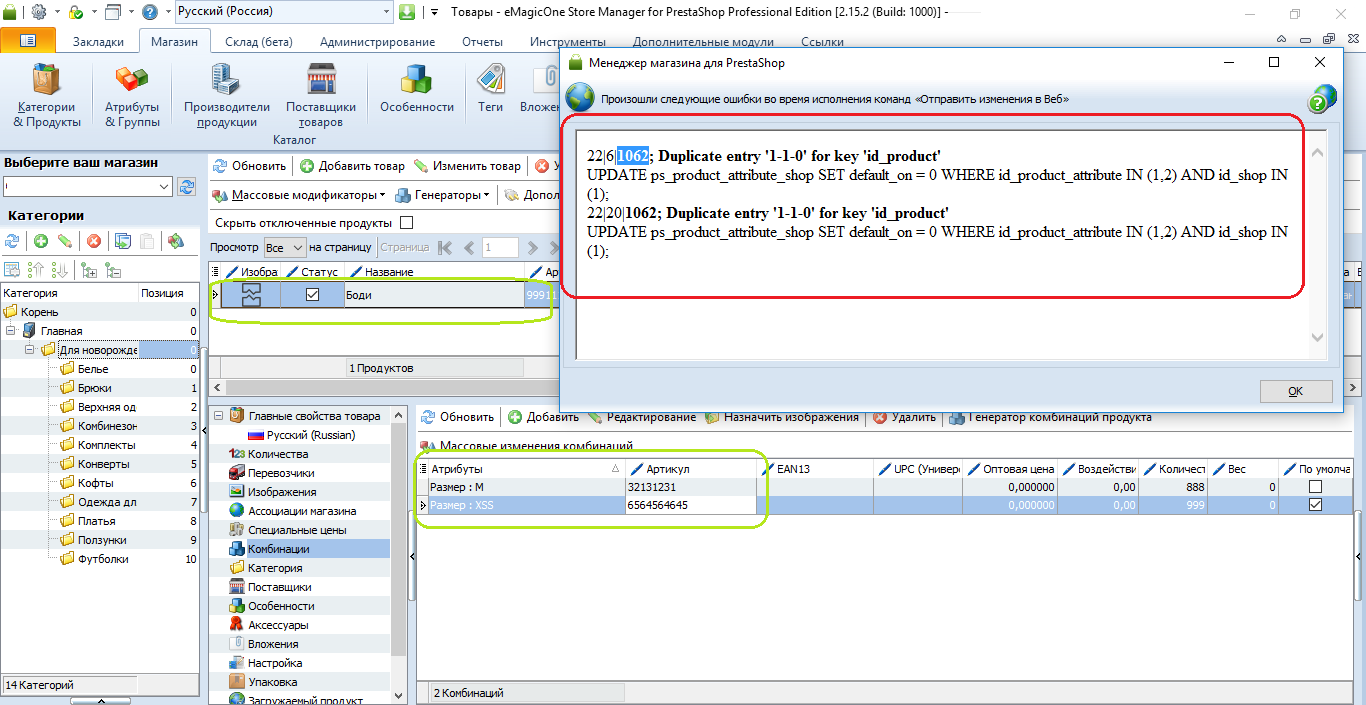Click Добавить товар button
The width and height of the screenshot is (1366, 705).
tap(353, 166)
